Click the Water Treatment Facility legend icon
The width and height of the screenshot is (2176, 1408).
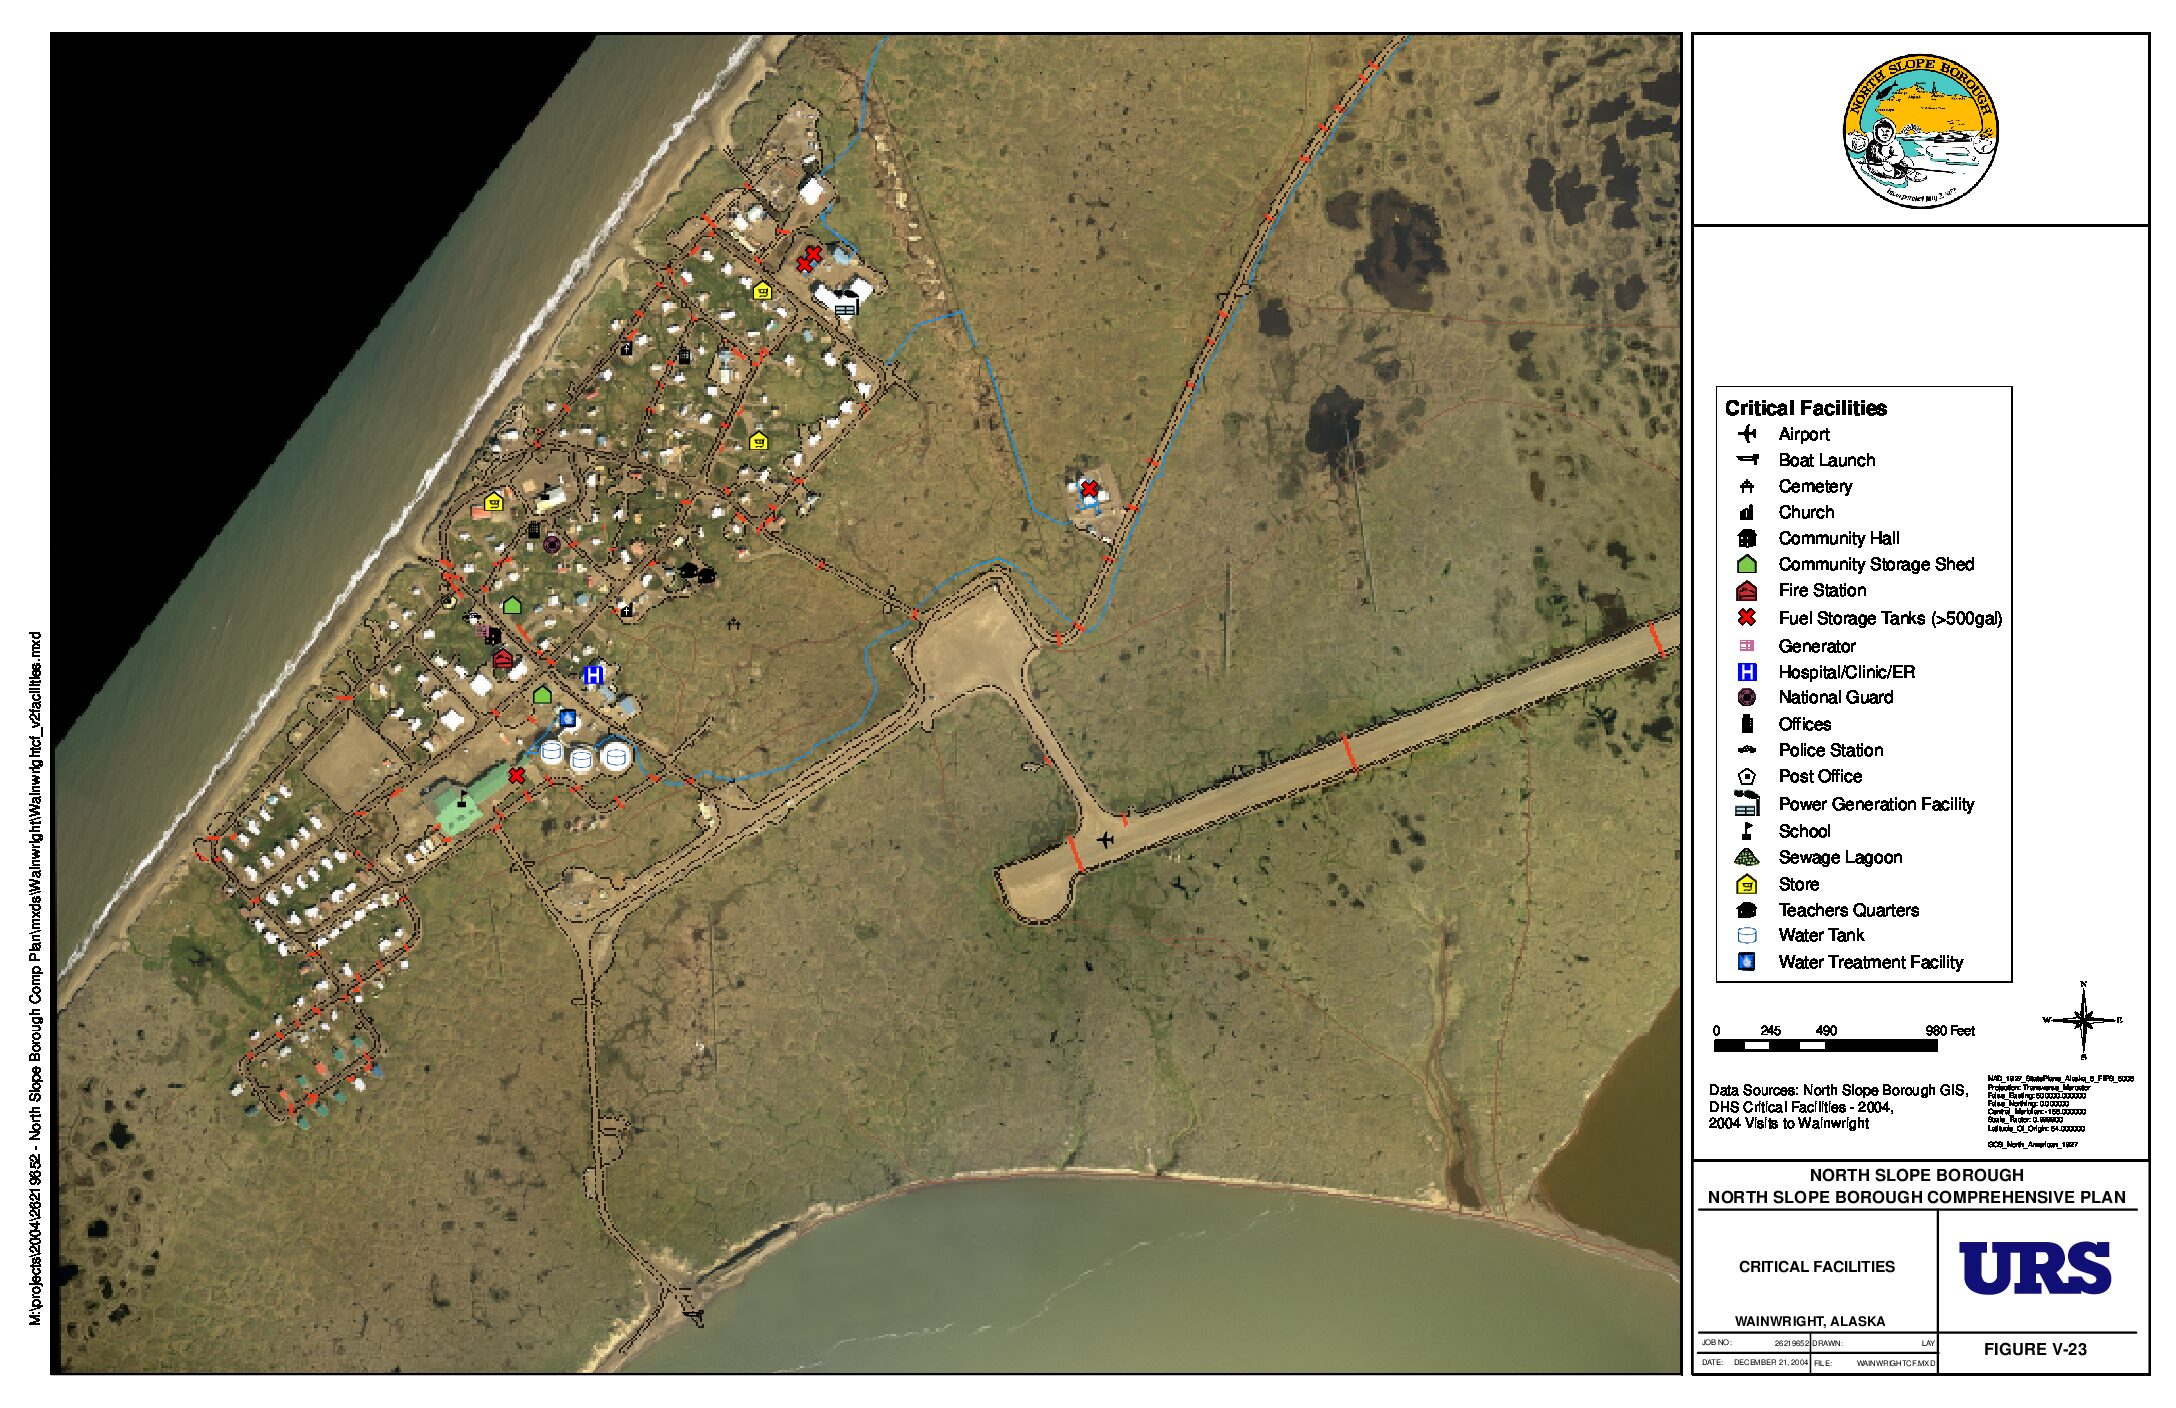pos(1747,962)
